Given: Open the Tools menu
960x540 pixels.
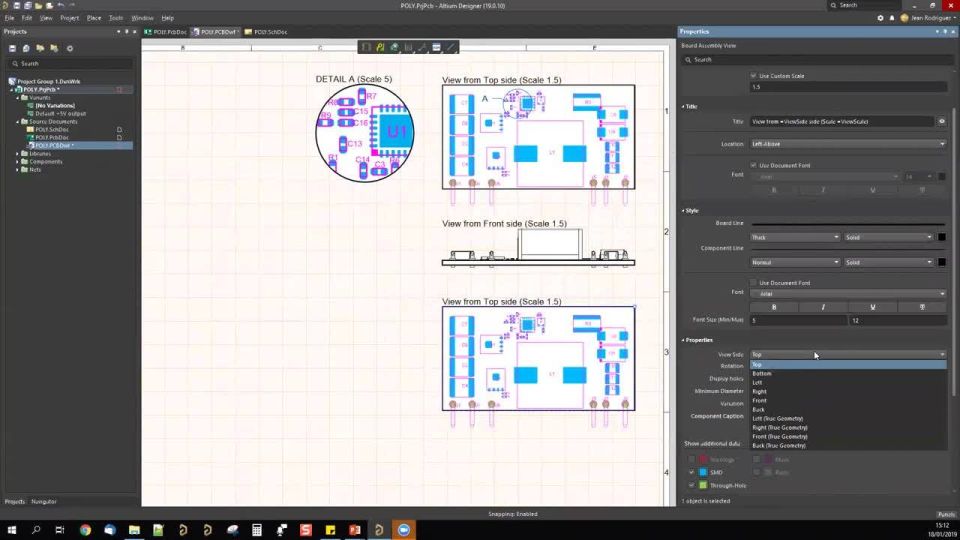Looking at the screenshot, I should coord(116,18).
